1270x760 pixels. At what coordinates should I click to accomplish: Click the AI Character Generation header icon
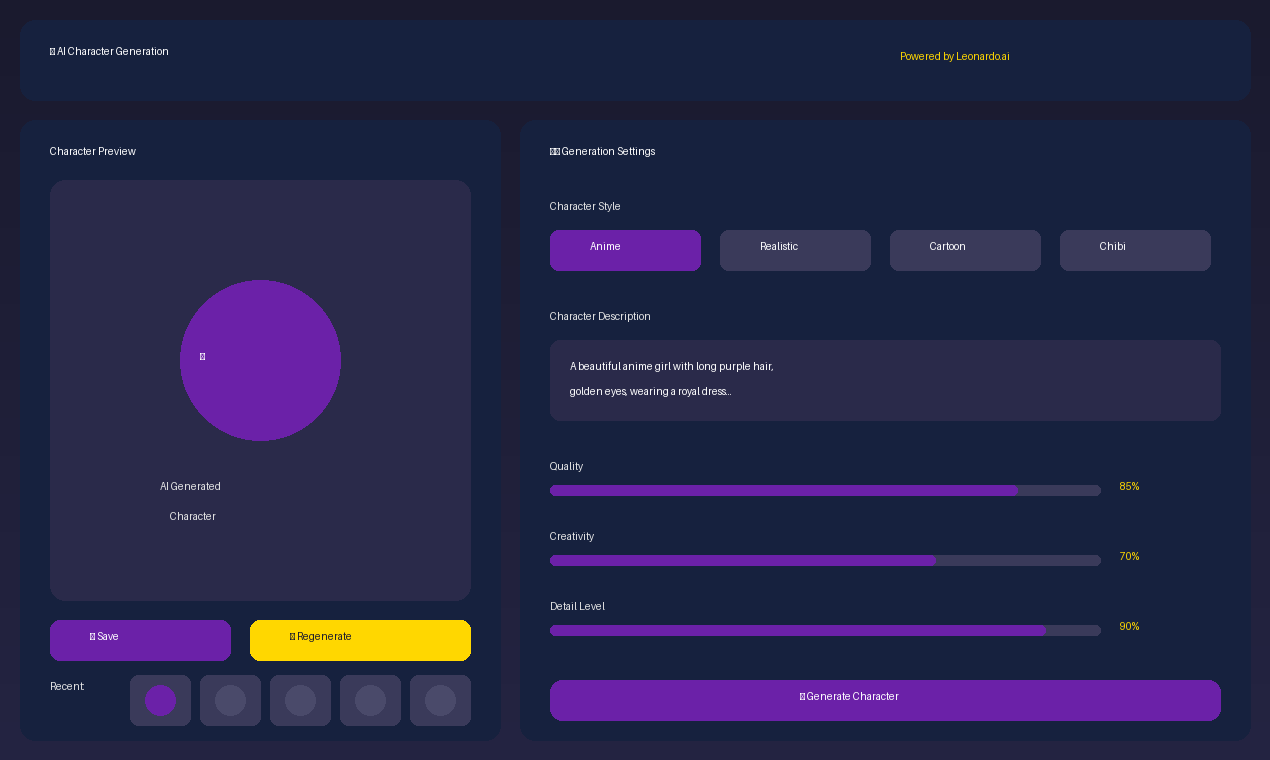52,51
